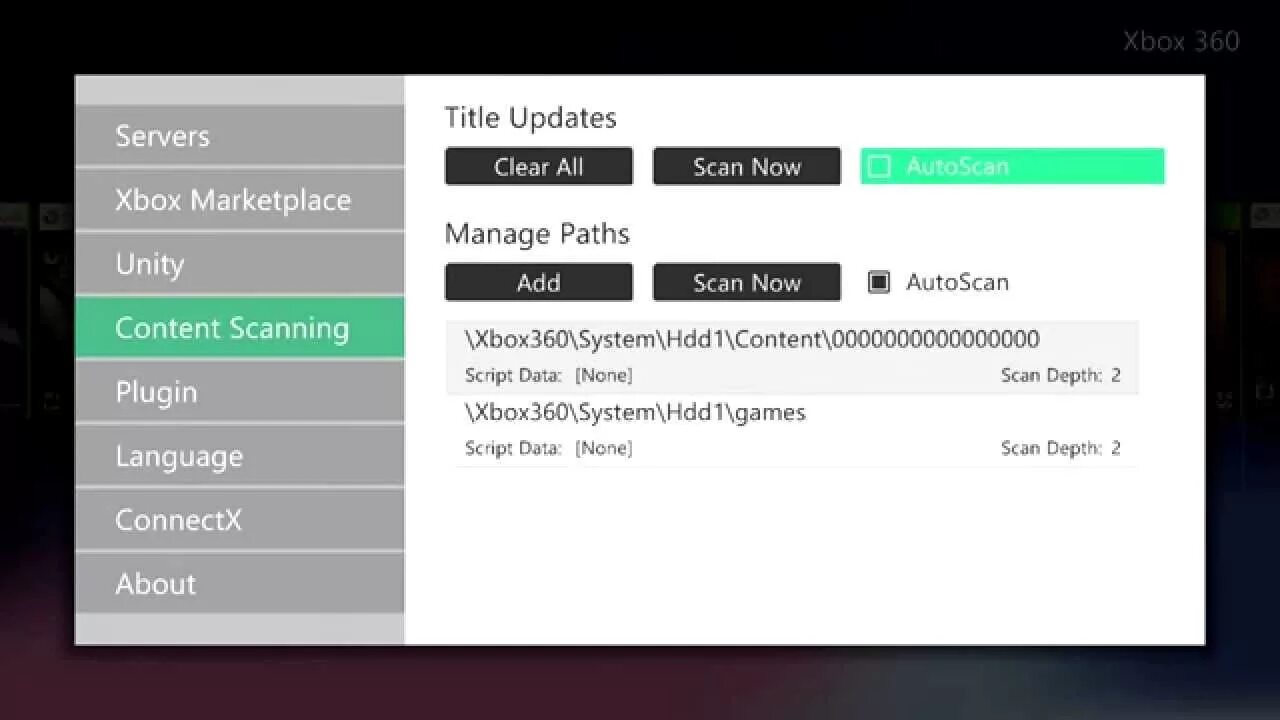Open the Plugin settings tab
The image size is (1280, 720).
[240, 392]
